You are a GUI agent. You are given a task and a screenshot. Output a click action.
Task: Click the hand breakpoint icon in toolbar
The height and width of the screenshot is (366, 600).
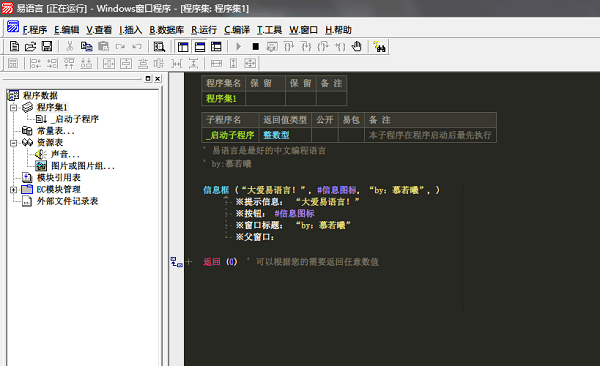point(357,46)
